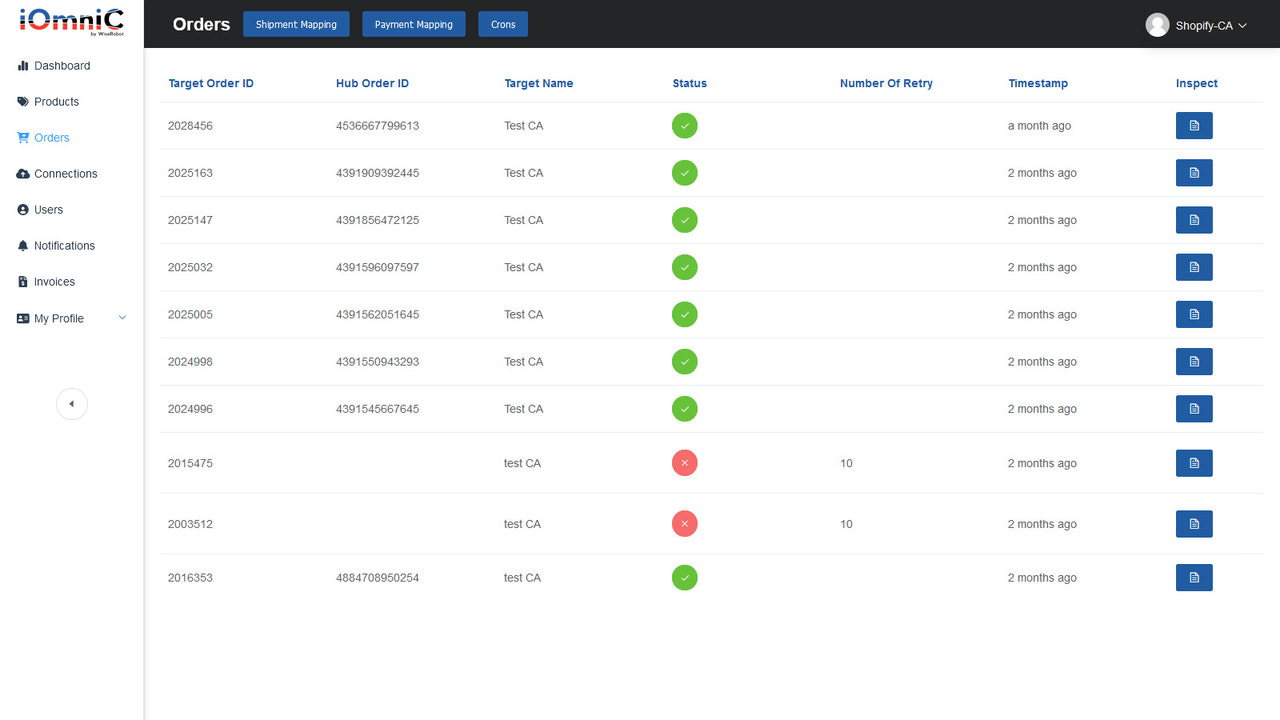Open the Users section
The height and width of the screenshot is (720, 1280).
click(47, 209)
